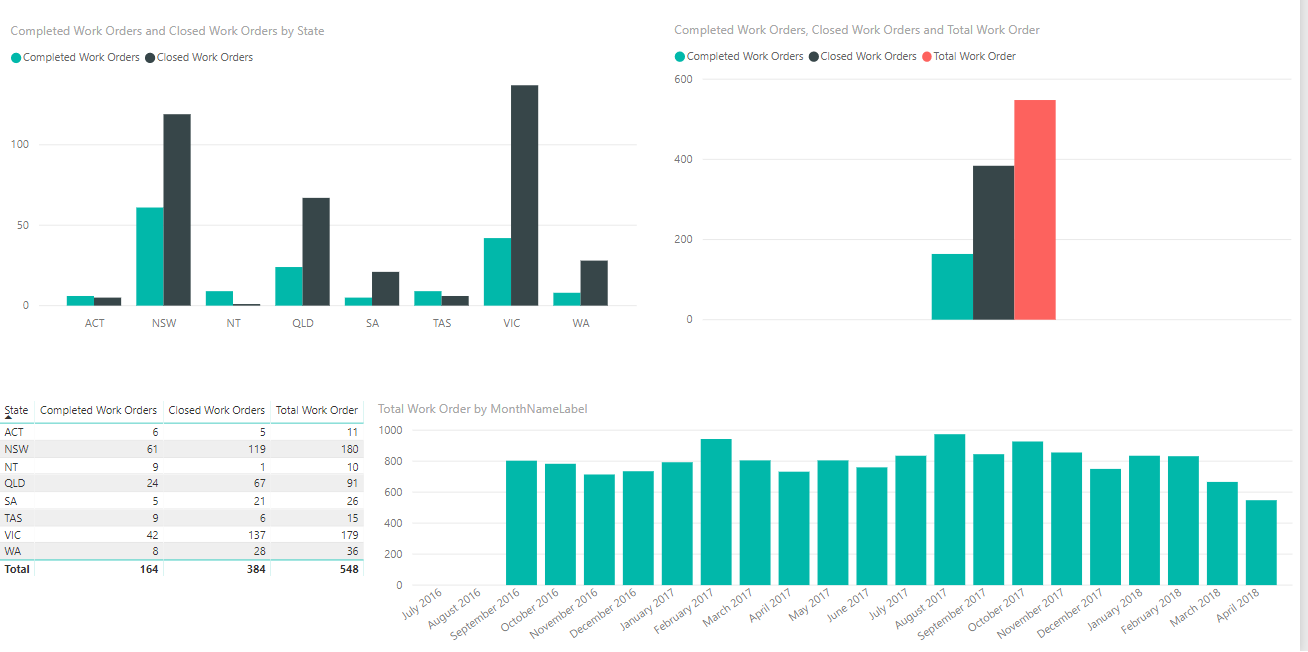1308x652 pixels.
Task: Click table grand total cell 548
Action: pos(348,568)
